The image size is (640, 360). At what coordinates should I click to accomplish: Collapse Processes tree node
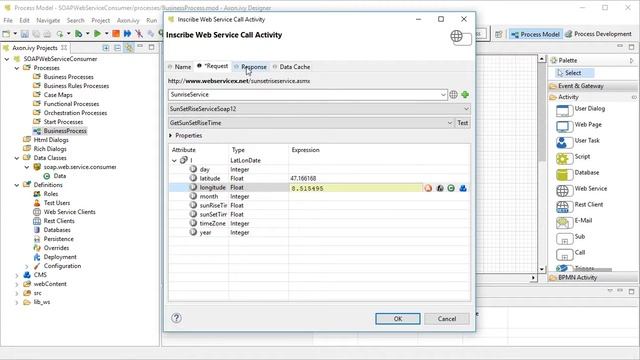17,68
